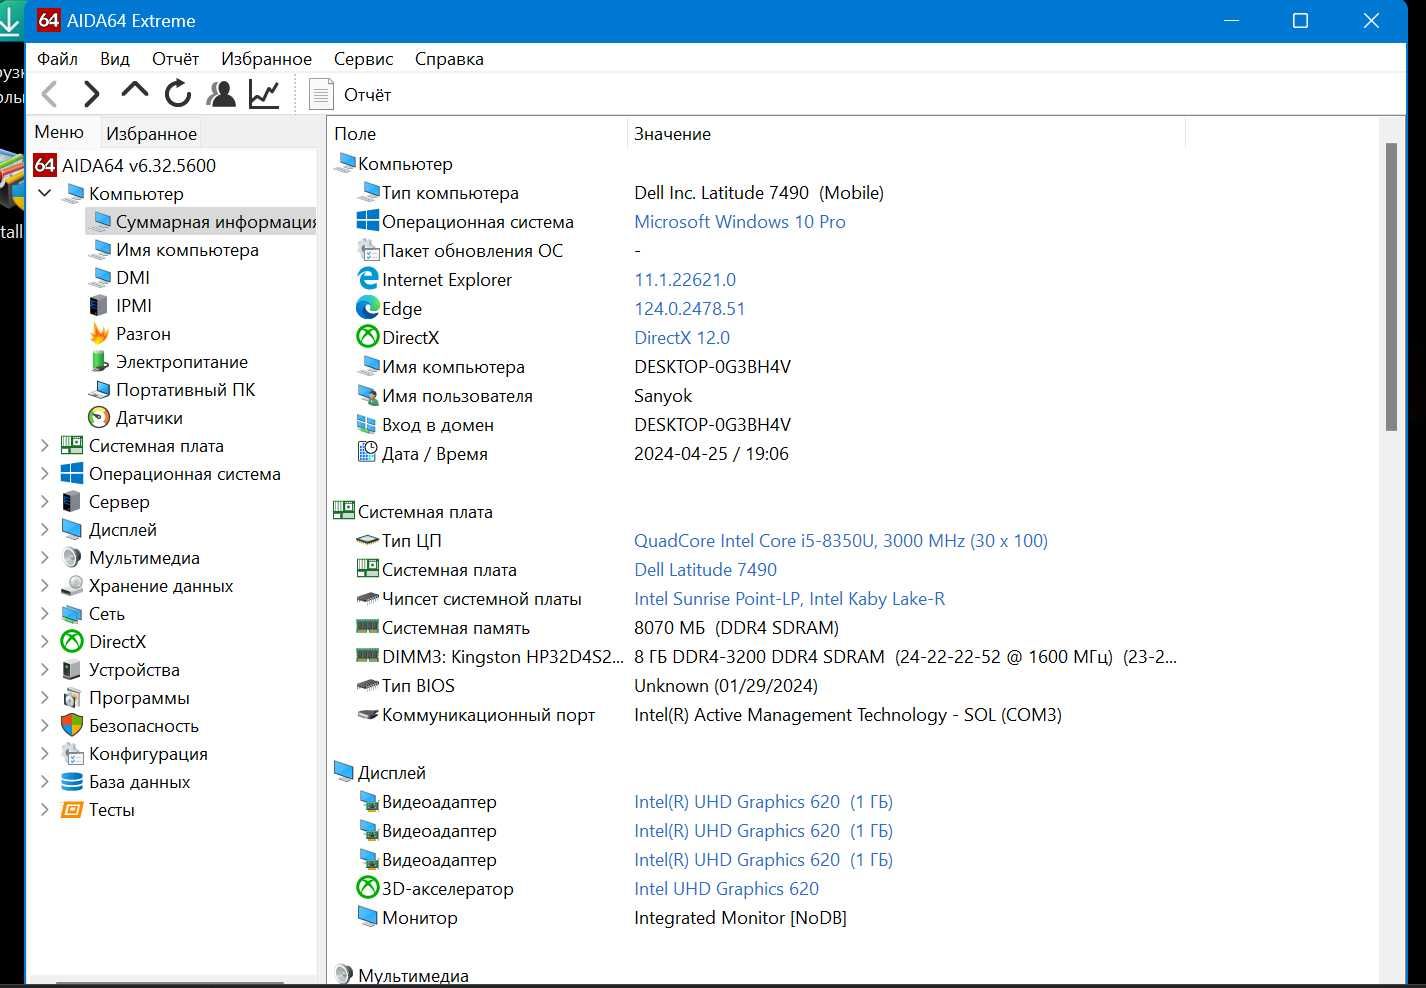Viewport: 1426px width, 988px height.
Task: Expand the Системная плата tree node
Action: [x=44, y=445]
